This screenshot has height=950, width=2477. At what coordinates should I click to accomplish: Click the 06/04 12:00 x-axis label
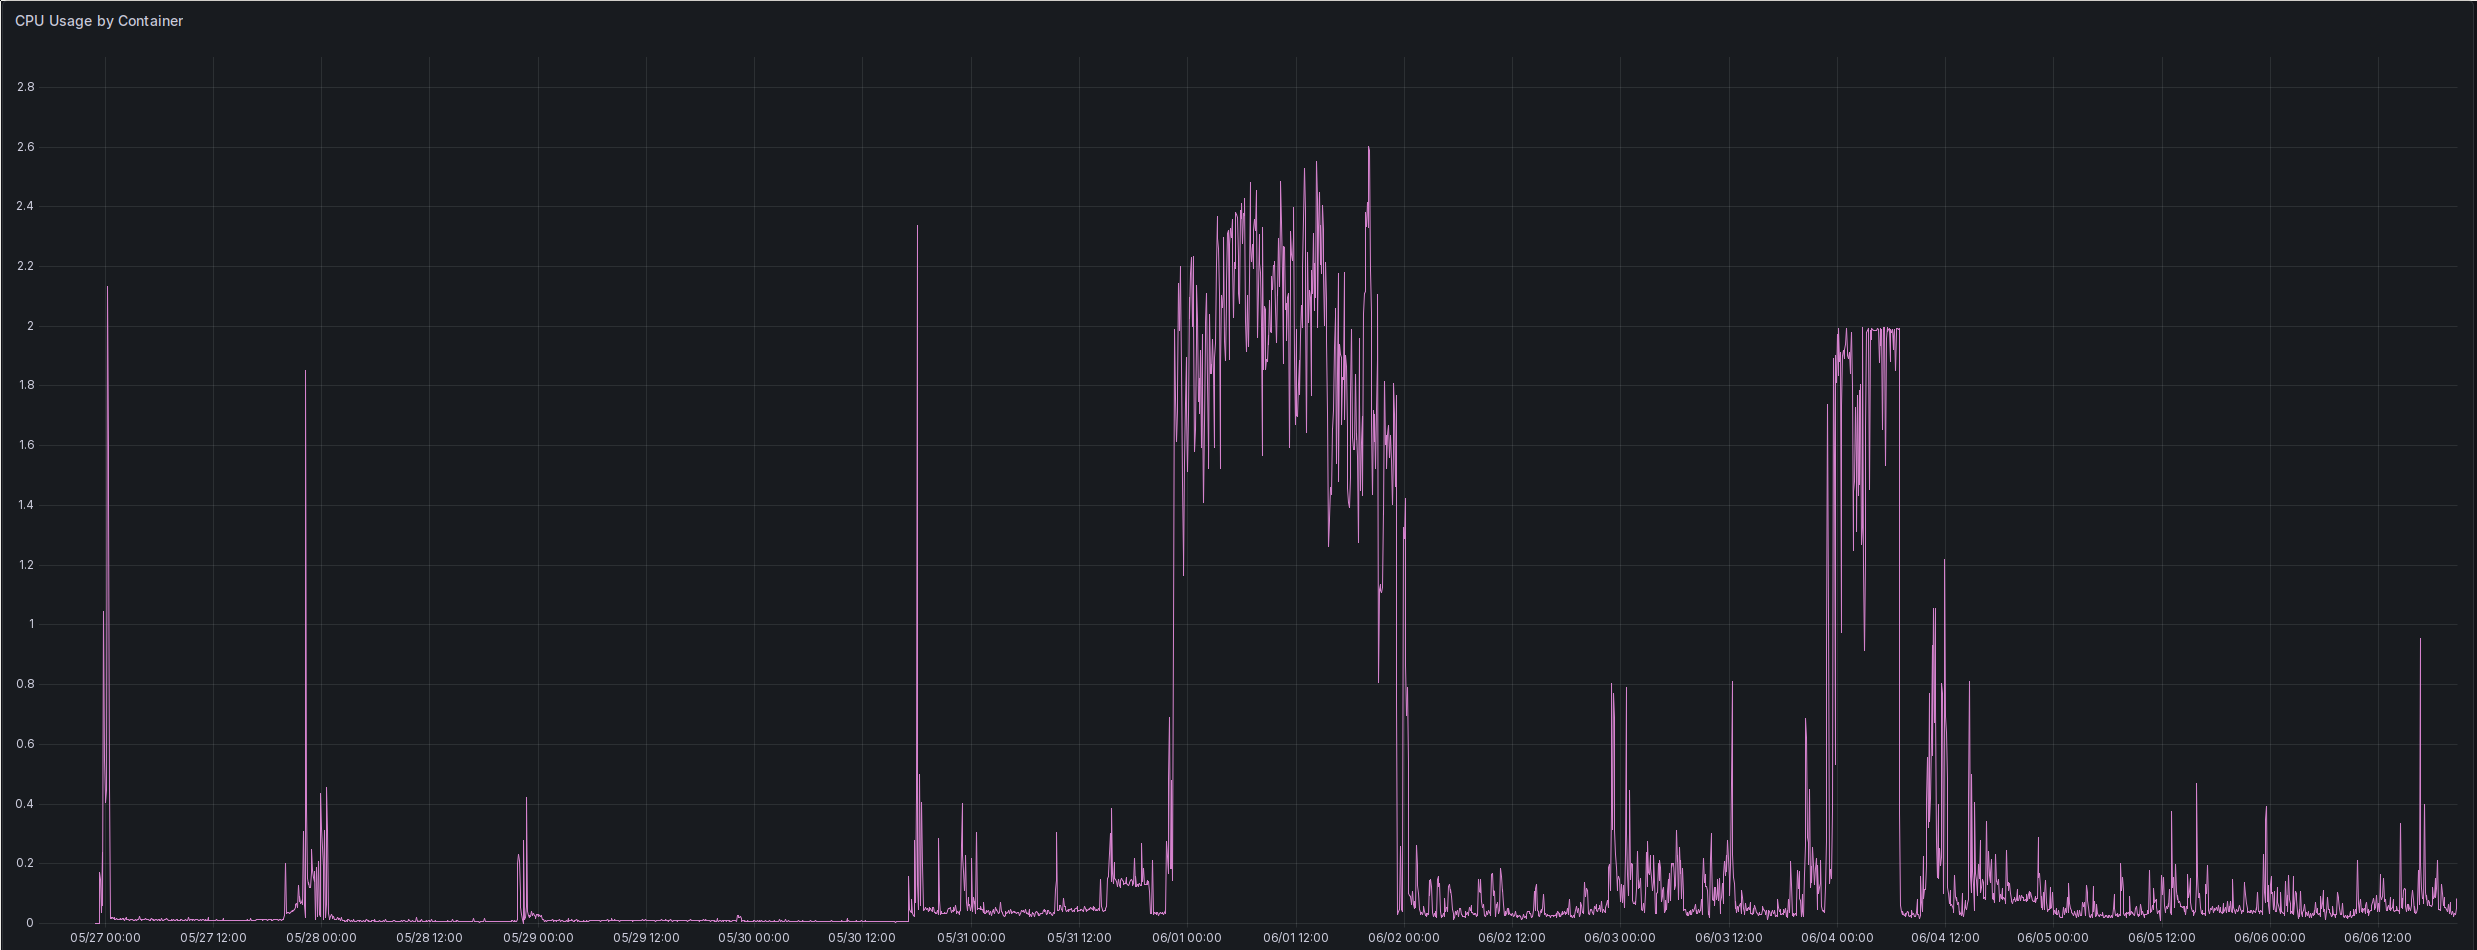click(1945, 938)
